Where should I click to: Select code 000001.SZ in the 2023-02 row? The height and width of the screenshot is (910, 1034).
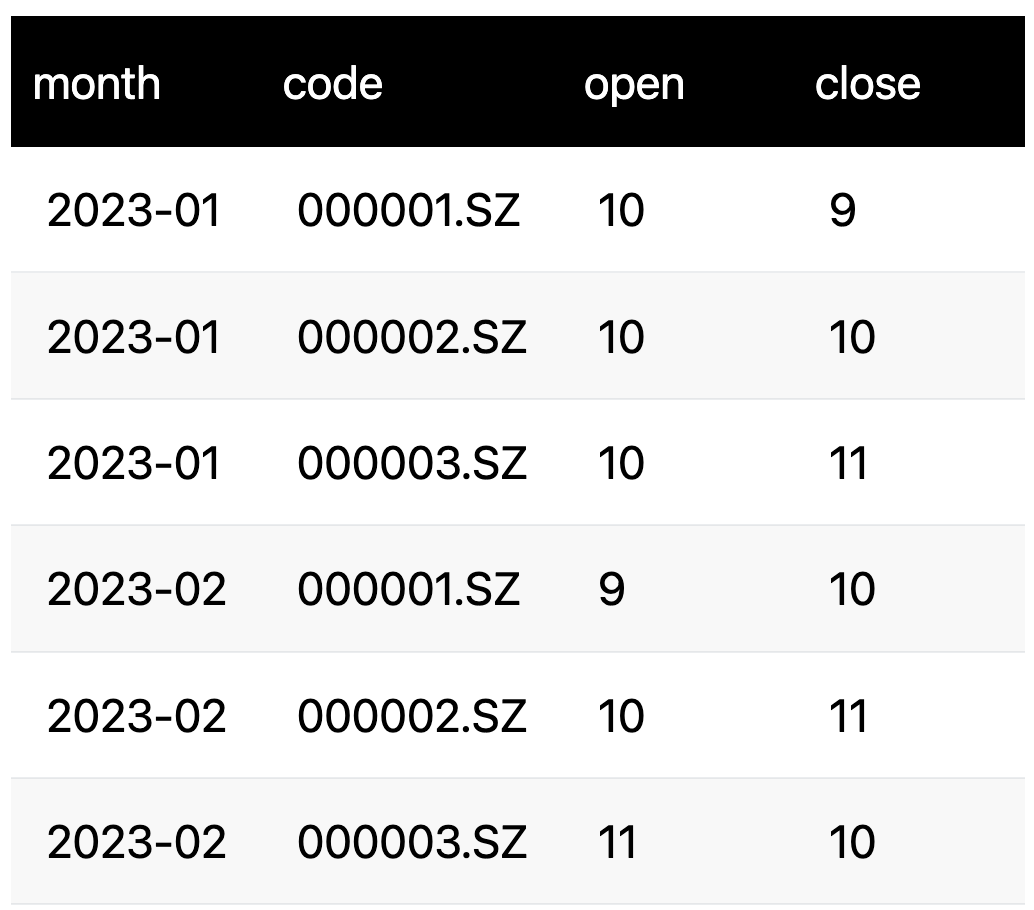click(409, 590)
